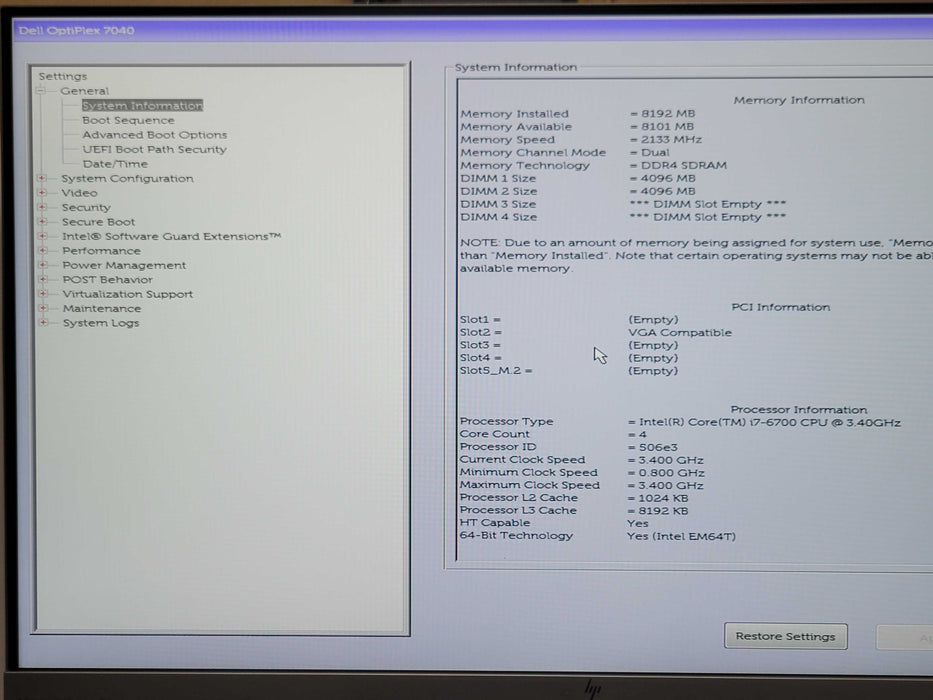Click the Restore Settings button
Screen dimensions: 933x700
click(x=785, y=636)
